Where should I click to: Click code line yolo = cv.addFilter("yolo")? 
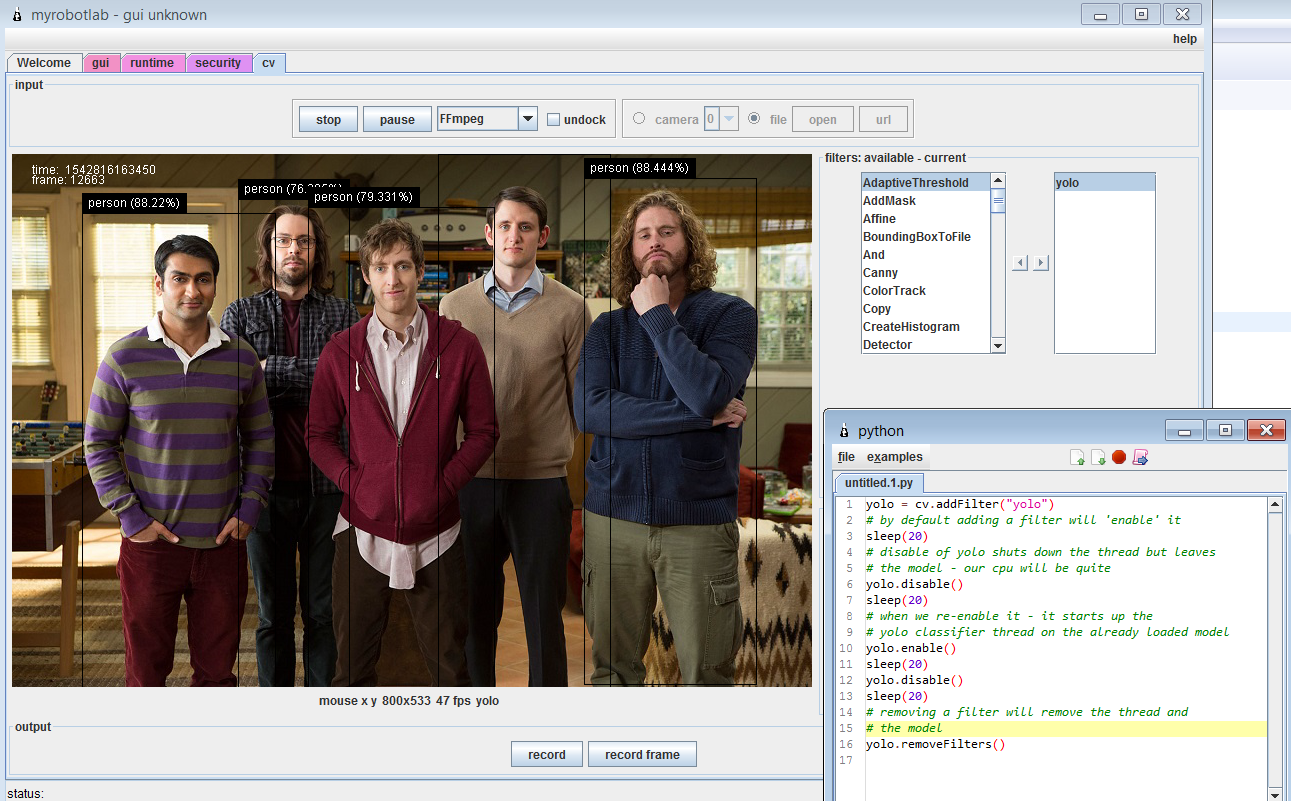[960, 504]
